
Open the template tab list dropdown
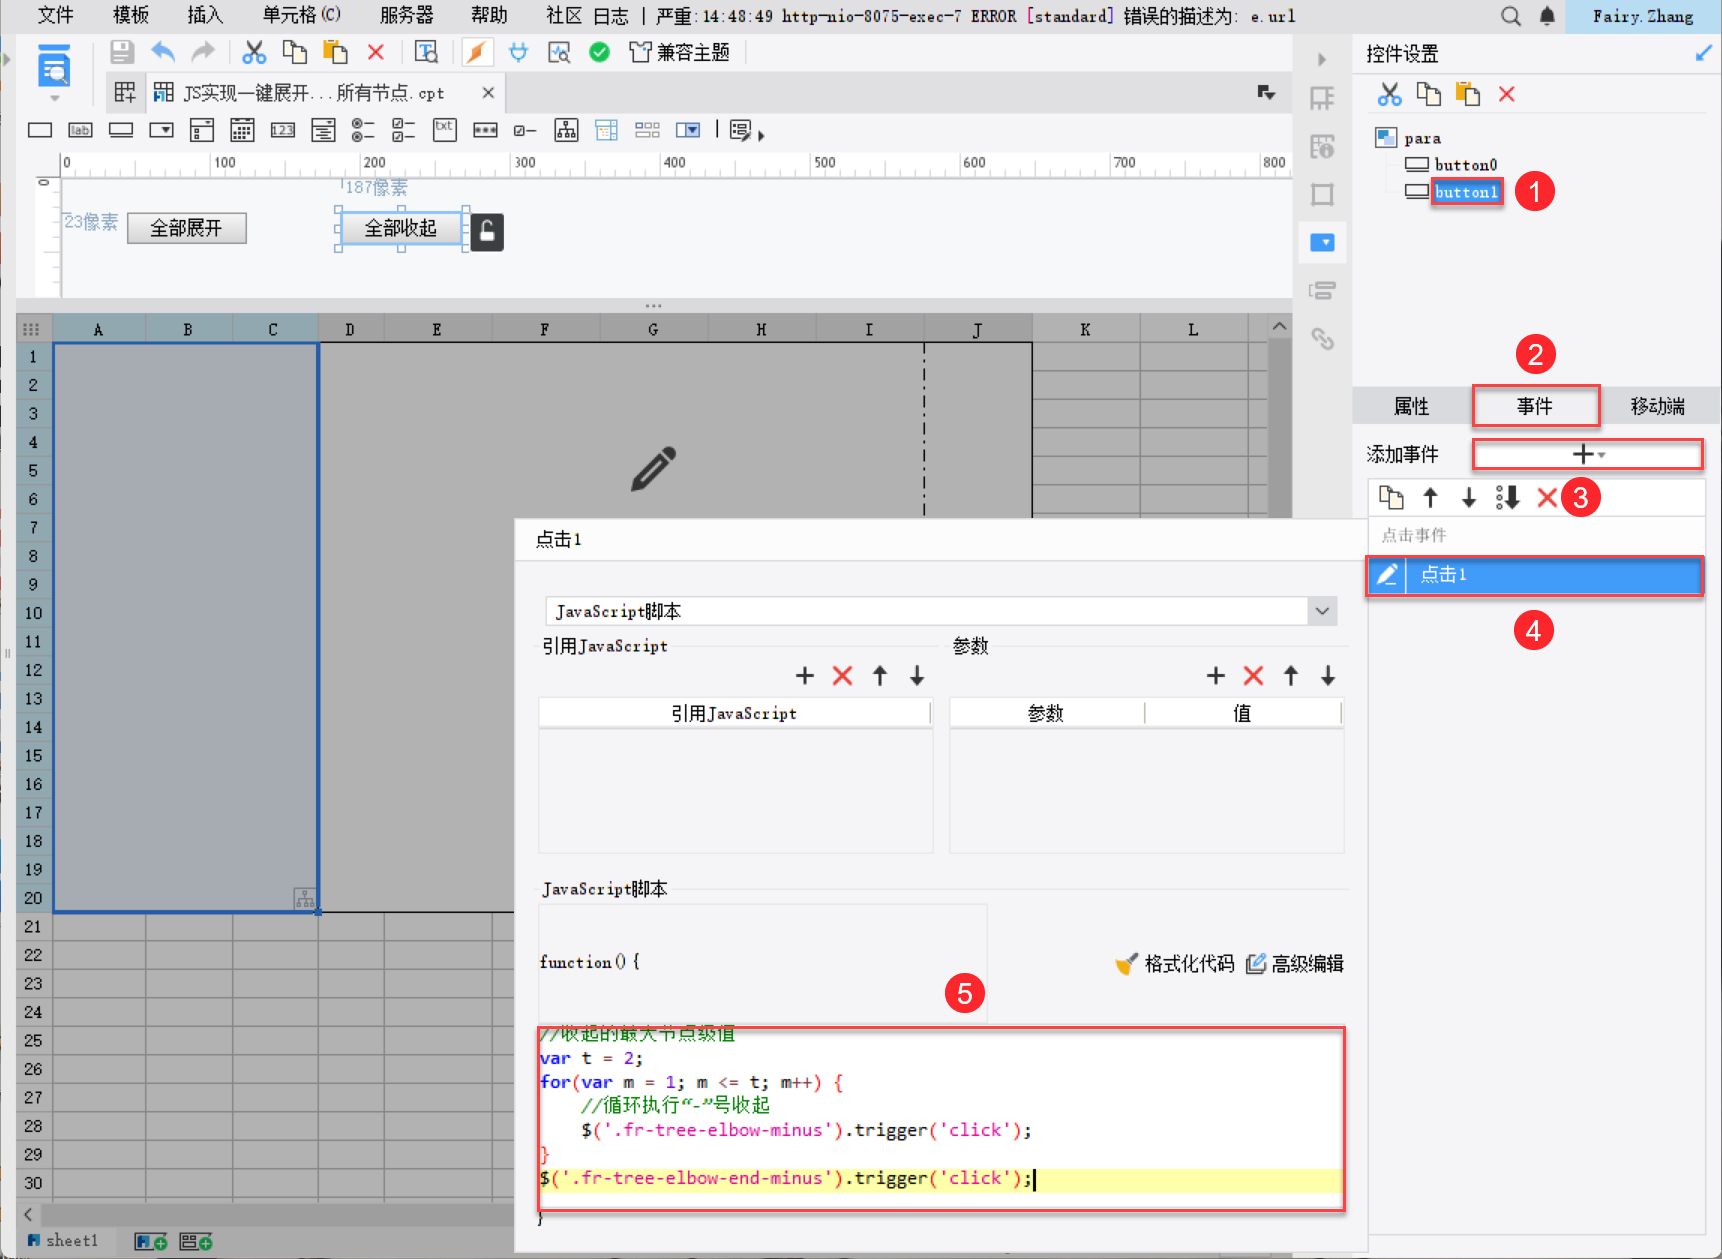tap(1266, 93)
